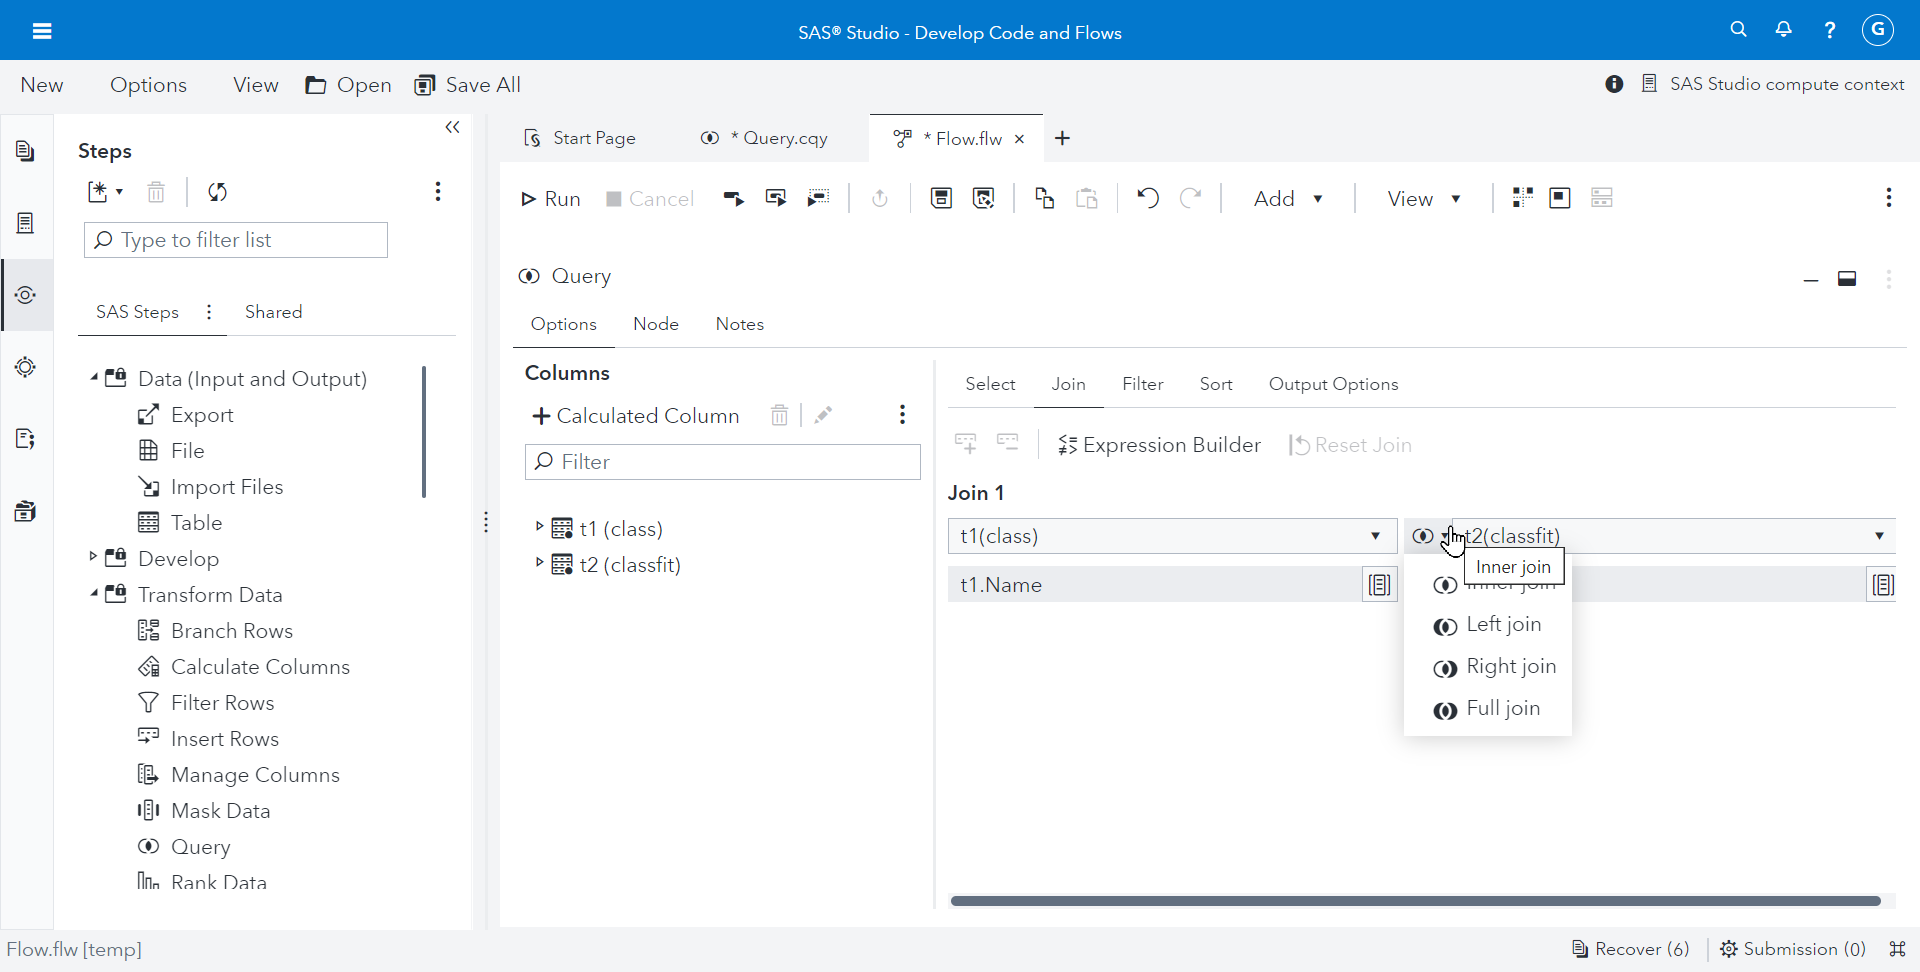
Task: Open the Snippets panel in the left sidebar
Action: pyautogui.click(x=25, y=439)
